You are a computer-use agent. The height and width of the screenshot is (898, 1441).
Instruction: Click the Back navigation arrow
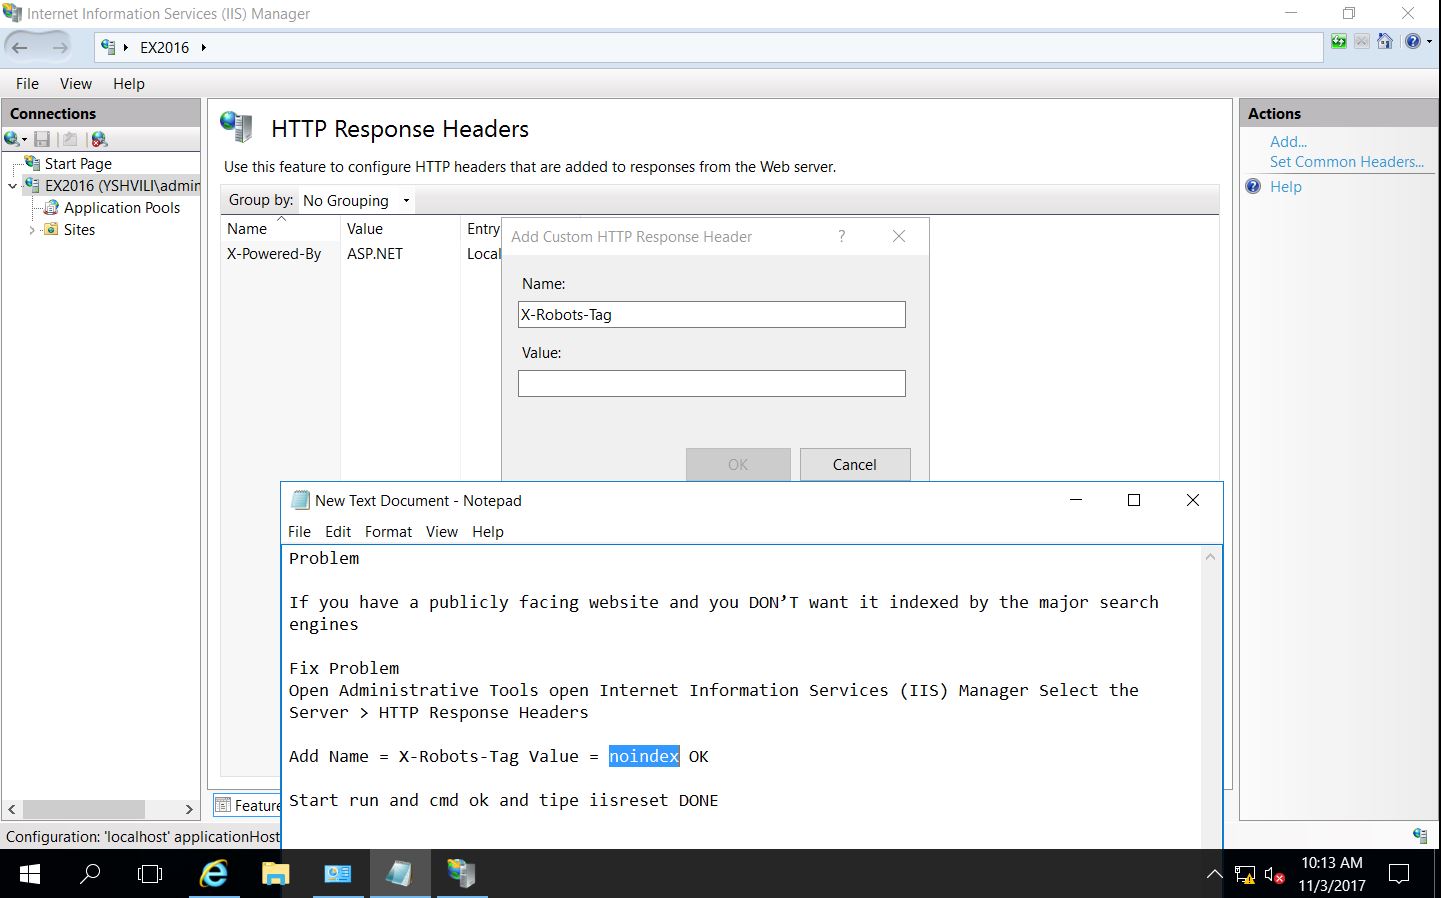coord(20,47)
